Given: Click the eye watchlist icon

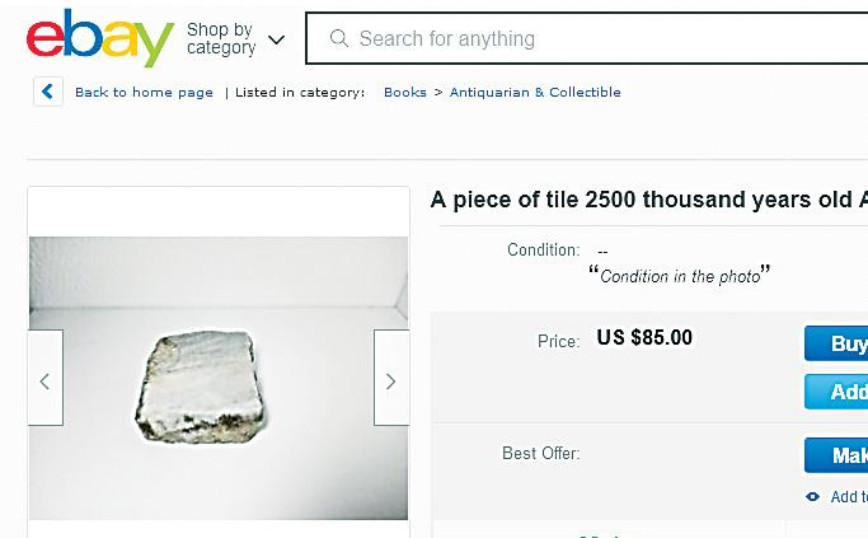Looking at the screenshot, I should [813, 497].
